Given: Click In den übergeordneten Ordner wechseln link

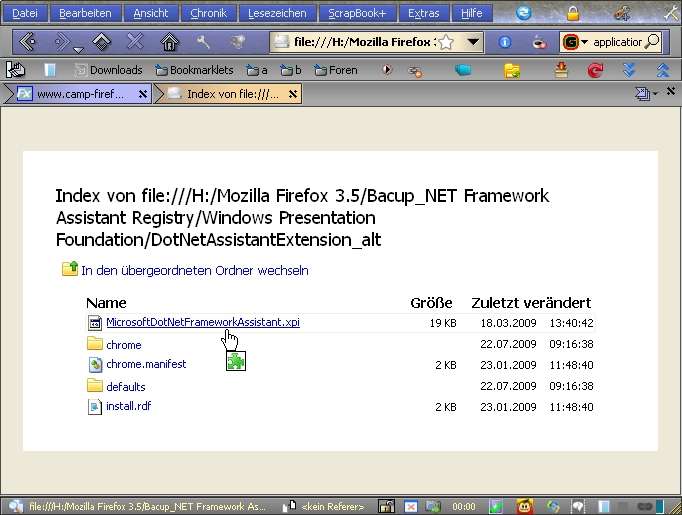Looking at the screenshot, I should point(194,271).
